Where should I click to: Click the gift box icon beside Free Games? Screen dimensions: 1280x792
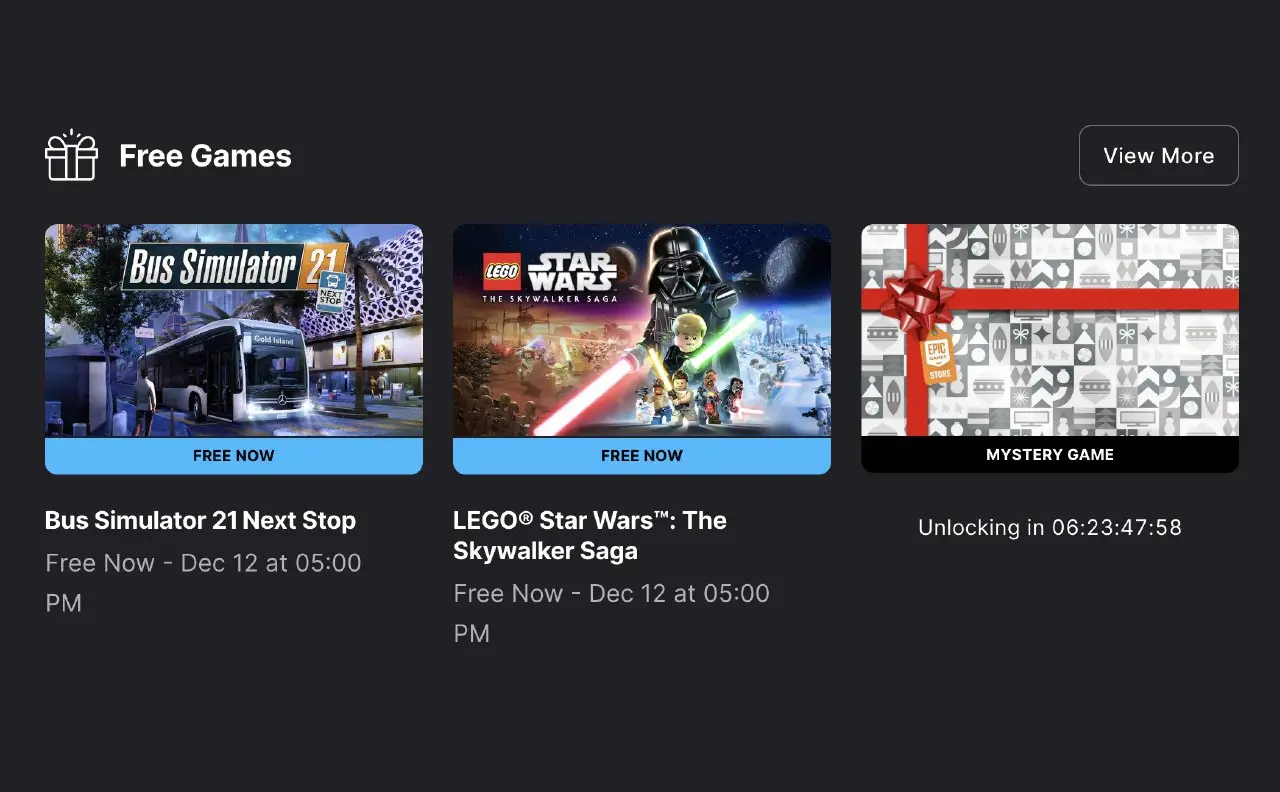point(71,155)
